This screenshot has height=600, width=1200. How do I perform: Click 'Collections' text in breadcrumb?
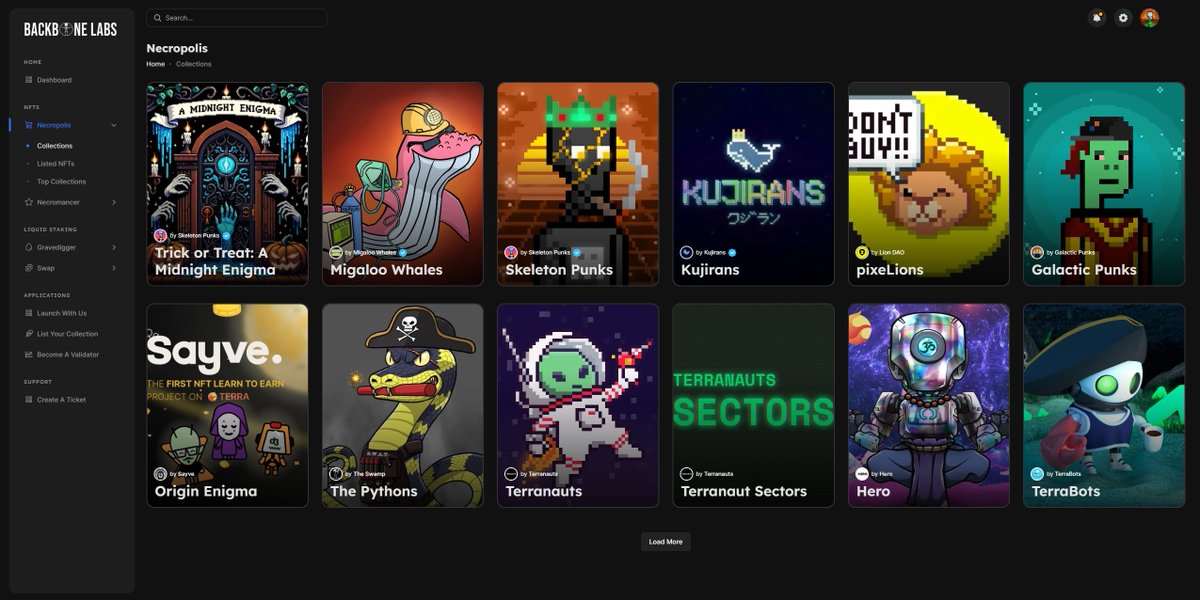coord(194,64)
